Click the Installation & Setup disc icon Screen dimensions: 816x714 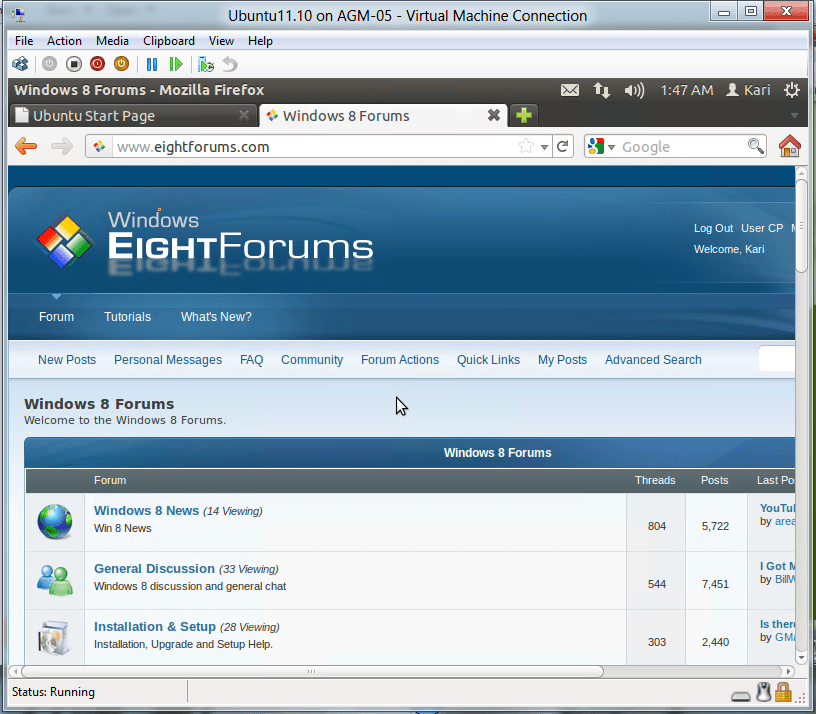(54, 638)
